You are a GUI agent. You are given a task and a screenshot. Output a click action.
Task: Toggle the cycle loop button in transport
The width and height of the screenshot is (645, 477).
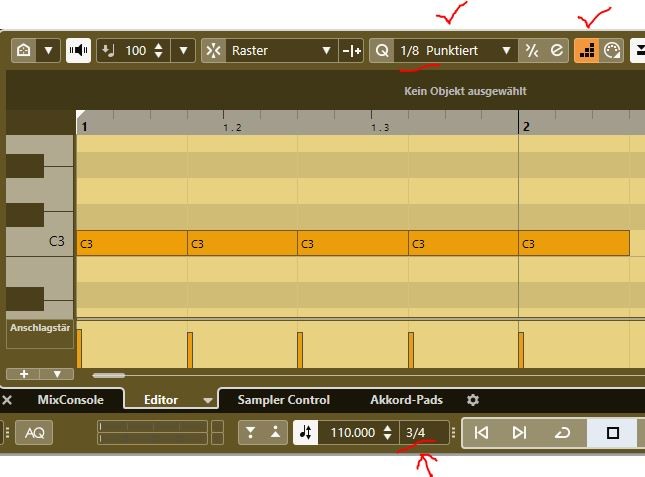(561, 433)
